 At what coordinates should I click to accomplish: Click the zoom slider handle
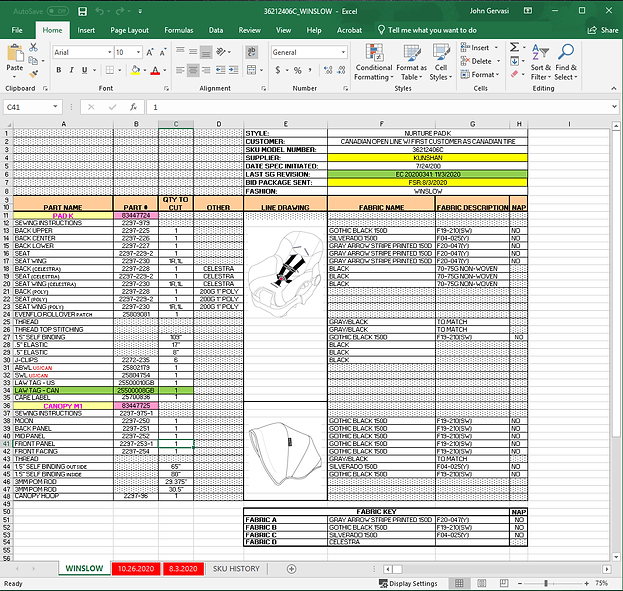[x=546, y=583]
